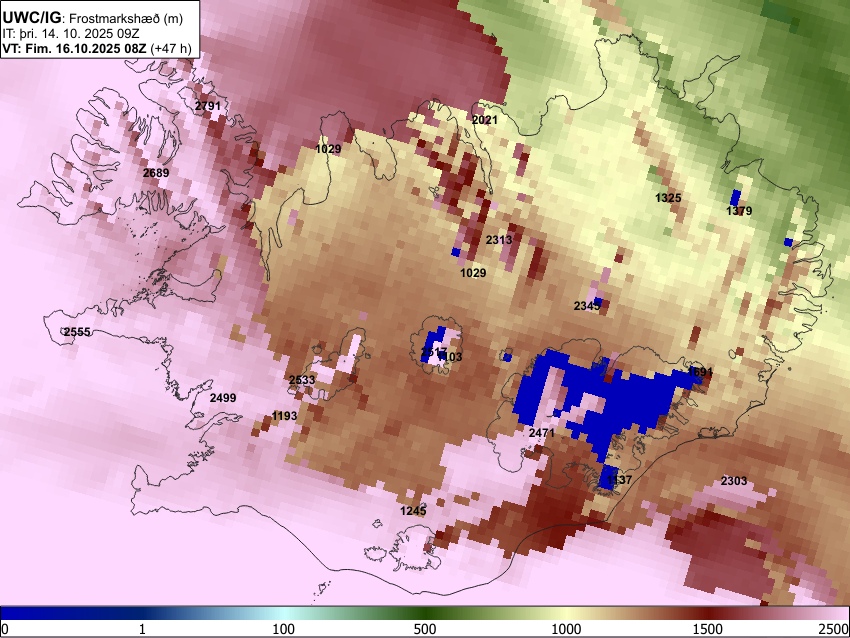Click the 2345 value label

tap(587, 306)
